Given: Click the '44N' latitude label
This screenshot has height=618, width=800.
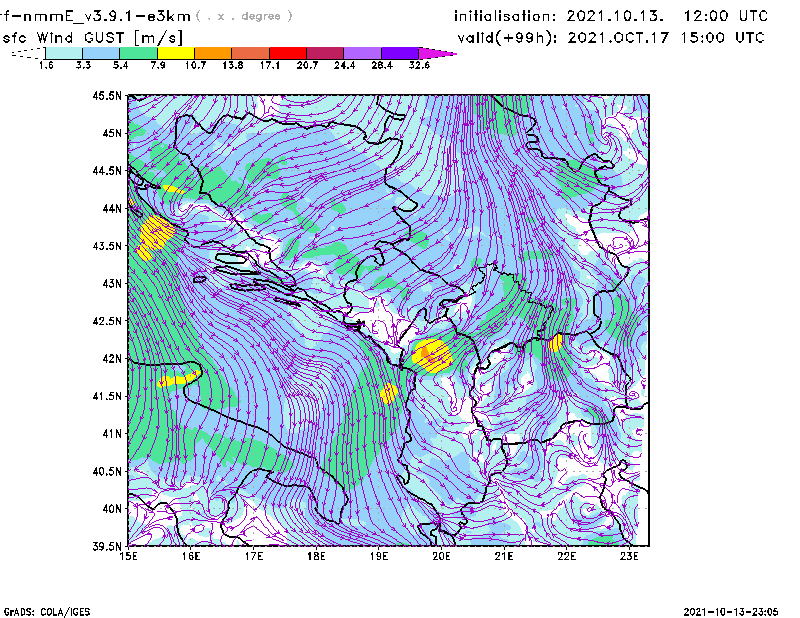Looking at the screenshot, I should point(112,208).
